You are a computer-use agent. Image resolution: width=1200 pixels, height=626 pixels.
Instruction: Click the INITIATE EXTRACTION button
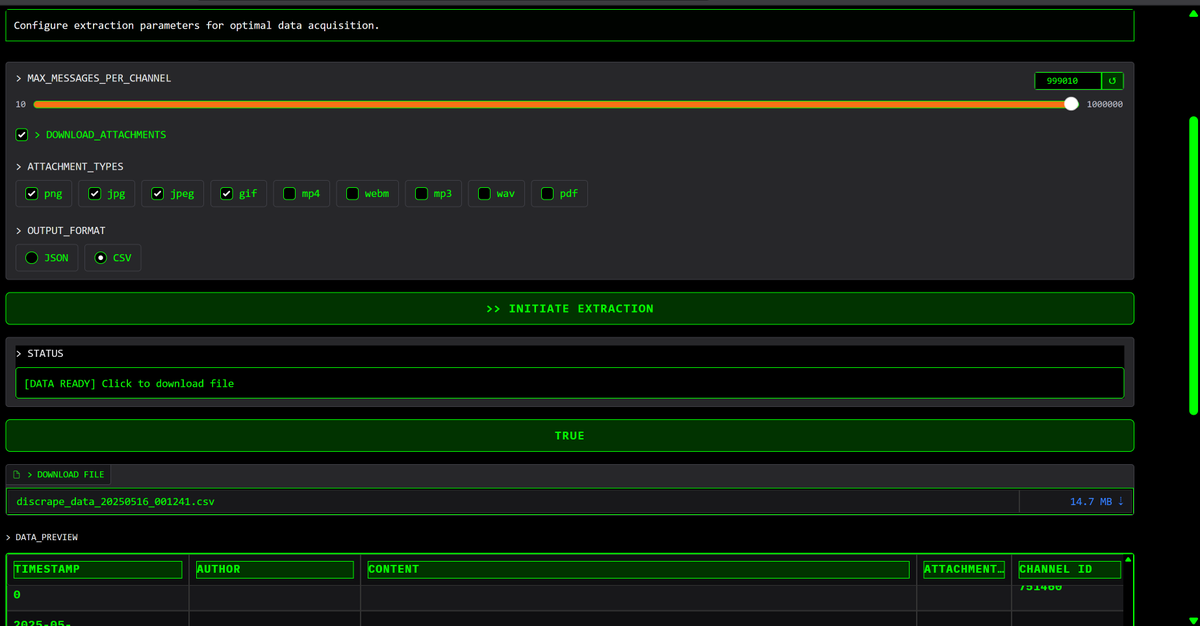coord(570,309)
